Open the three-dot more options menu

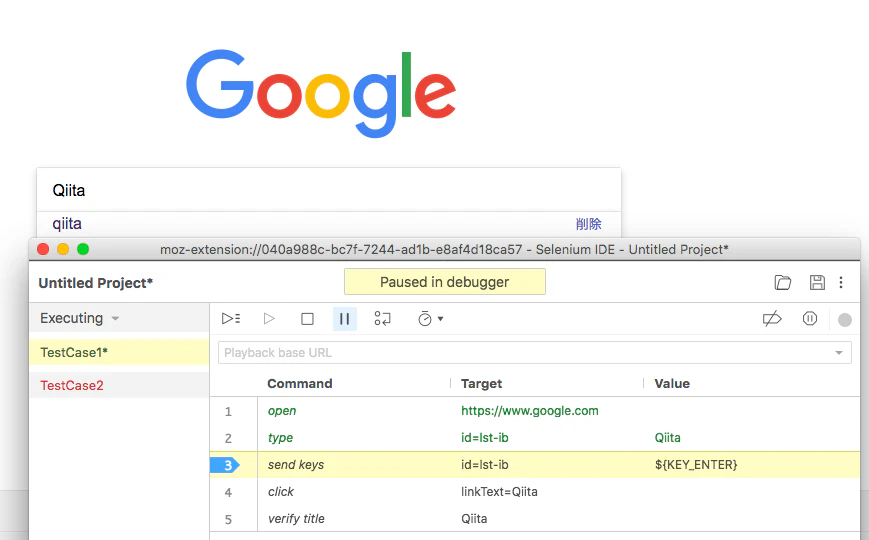pos(841,282)
